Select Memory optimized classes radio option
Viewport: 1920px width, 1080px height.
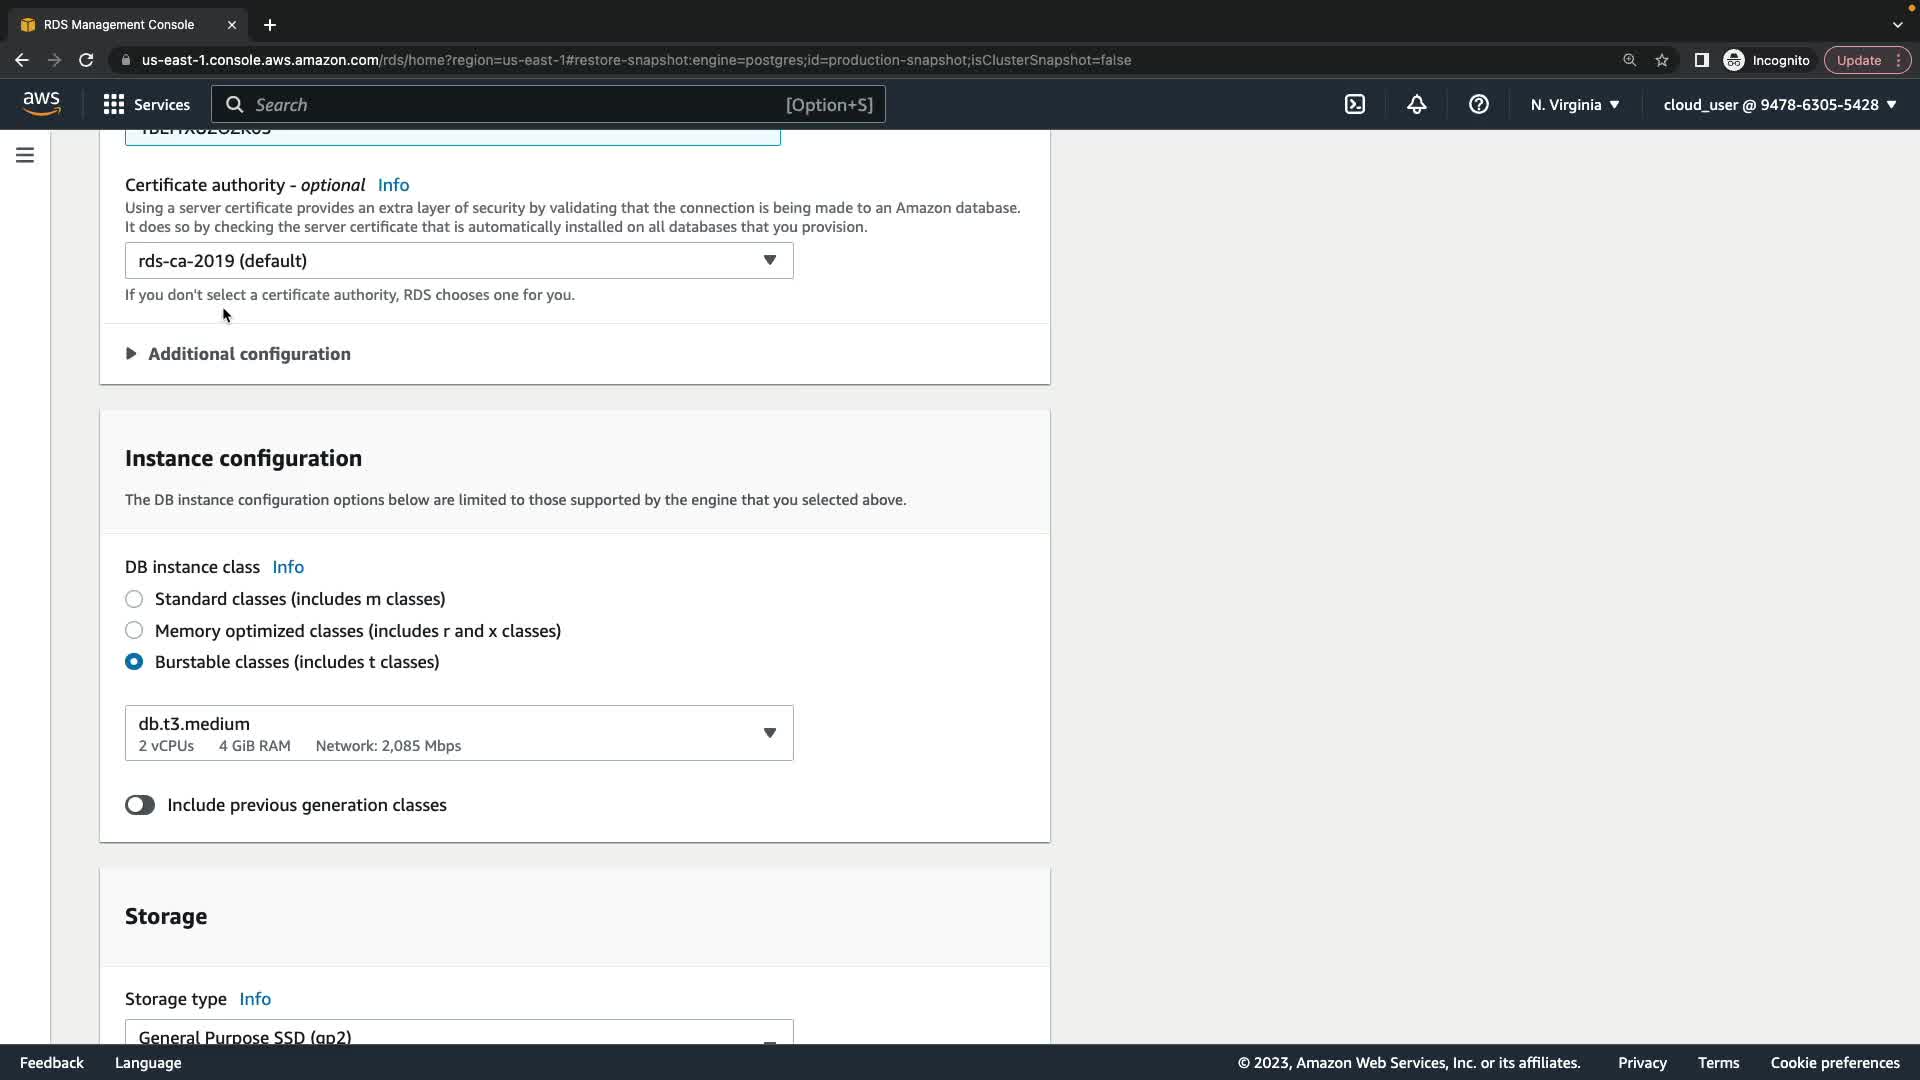pyautogui.click(x=134, y=631)
